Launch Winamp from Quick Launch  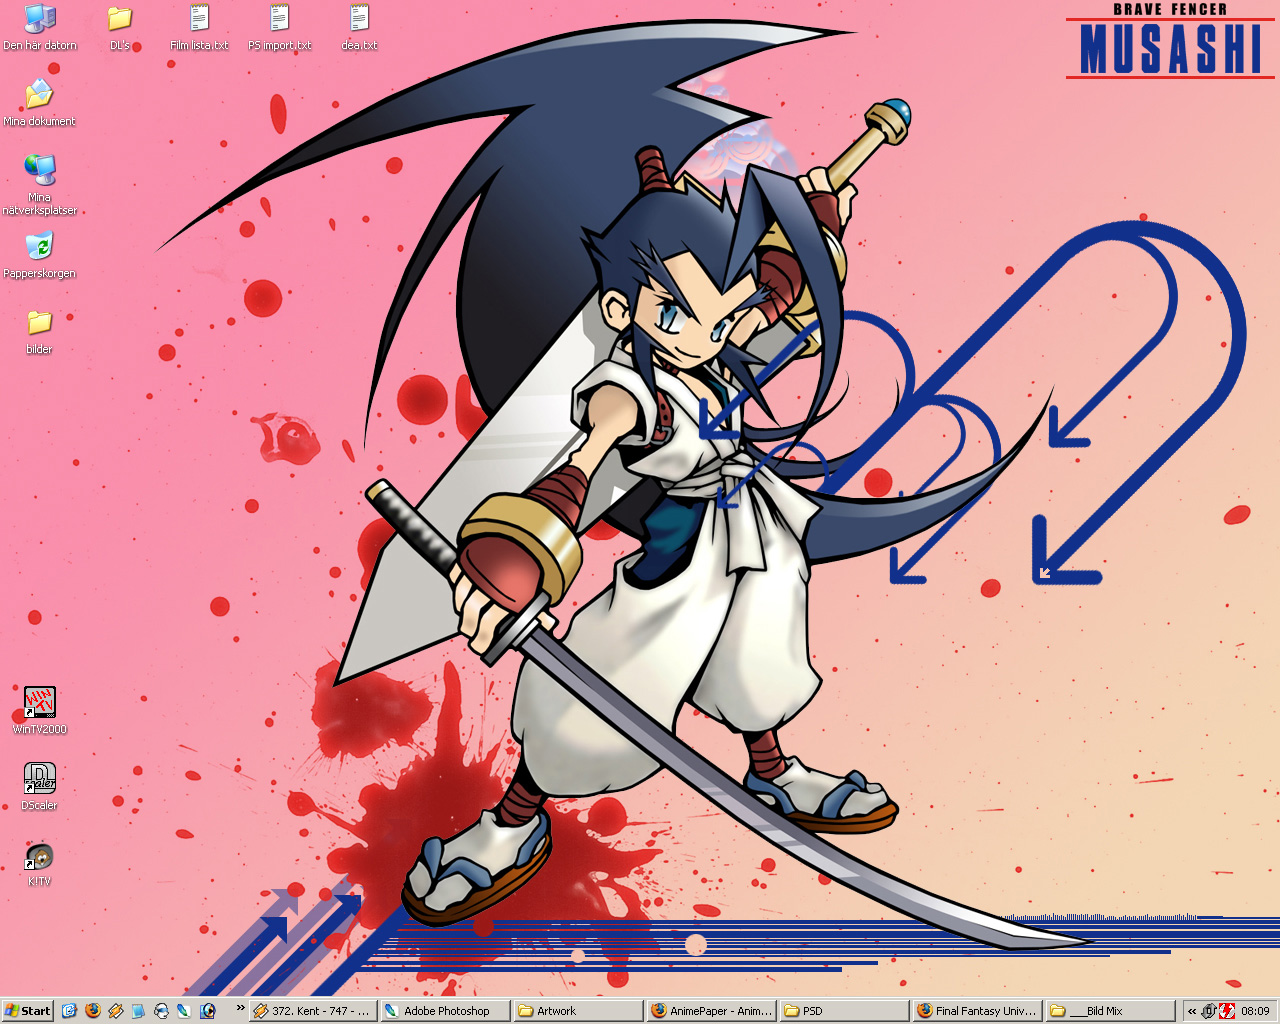[116, 1011]
